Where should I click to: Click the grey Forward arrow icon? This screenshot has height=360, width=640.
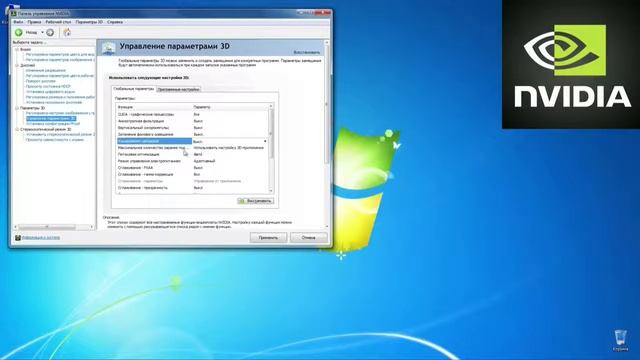[x=50, y=32]
